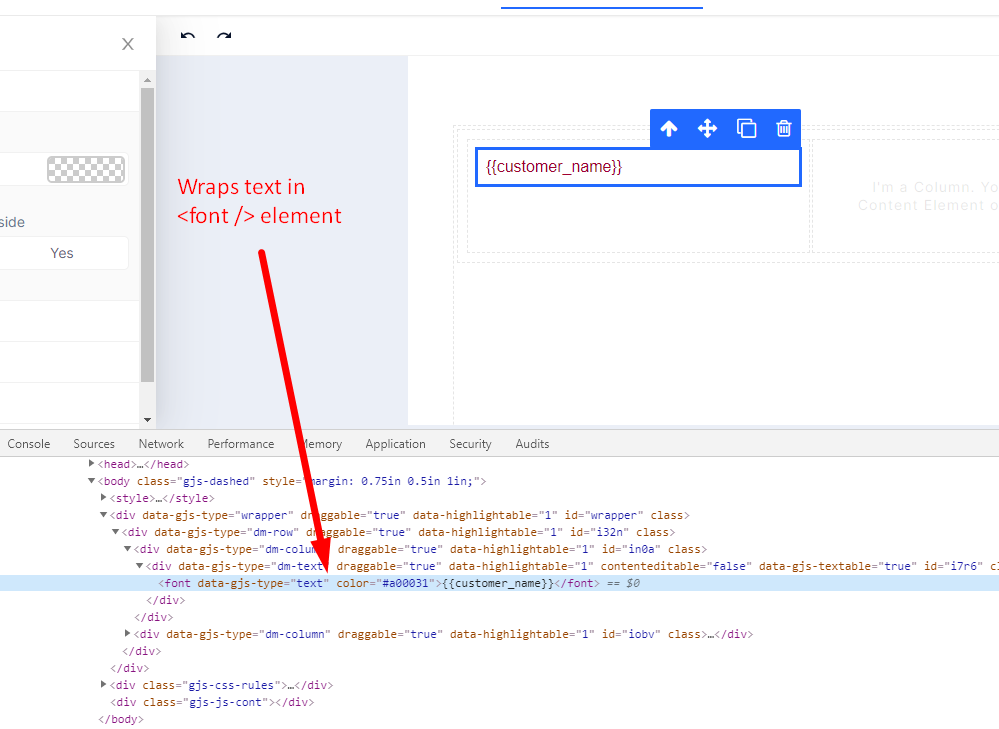Close the settings panel with the X icon

[x=127, y=44]
